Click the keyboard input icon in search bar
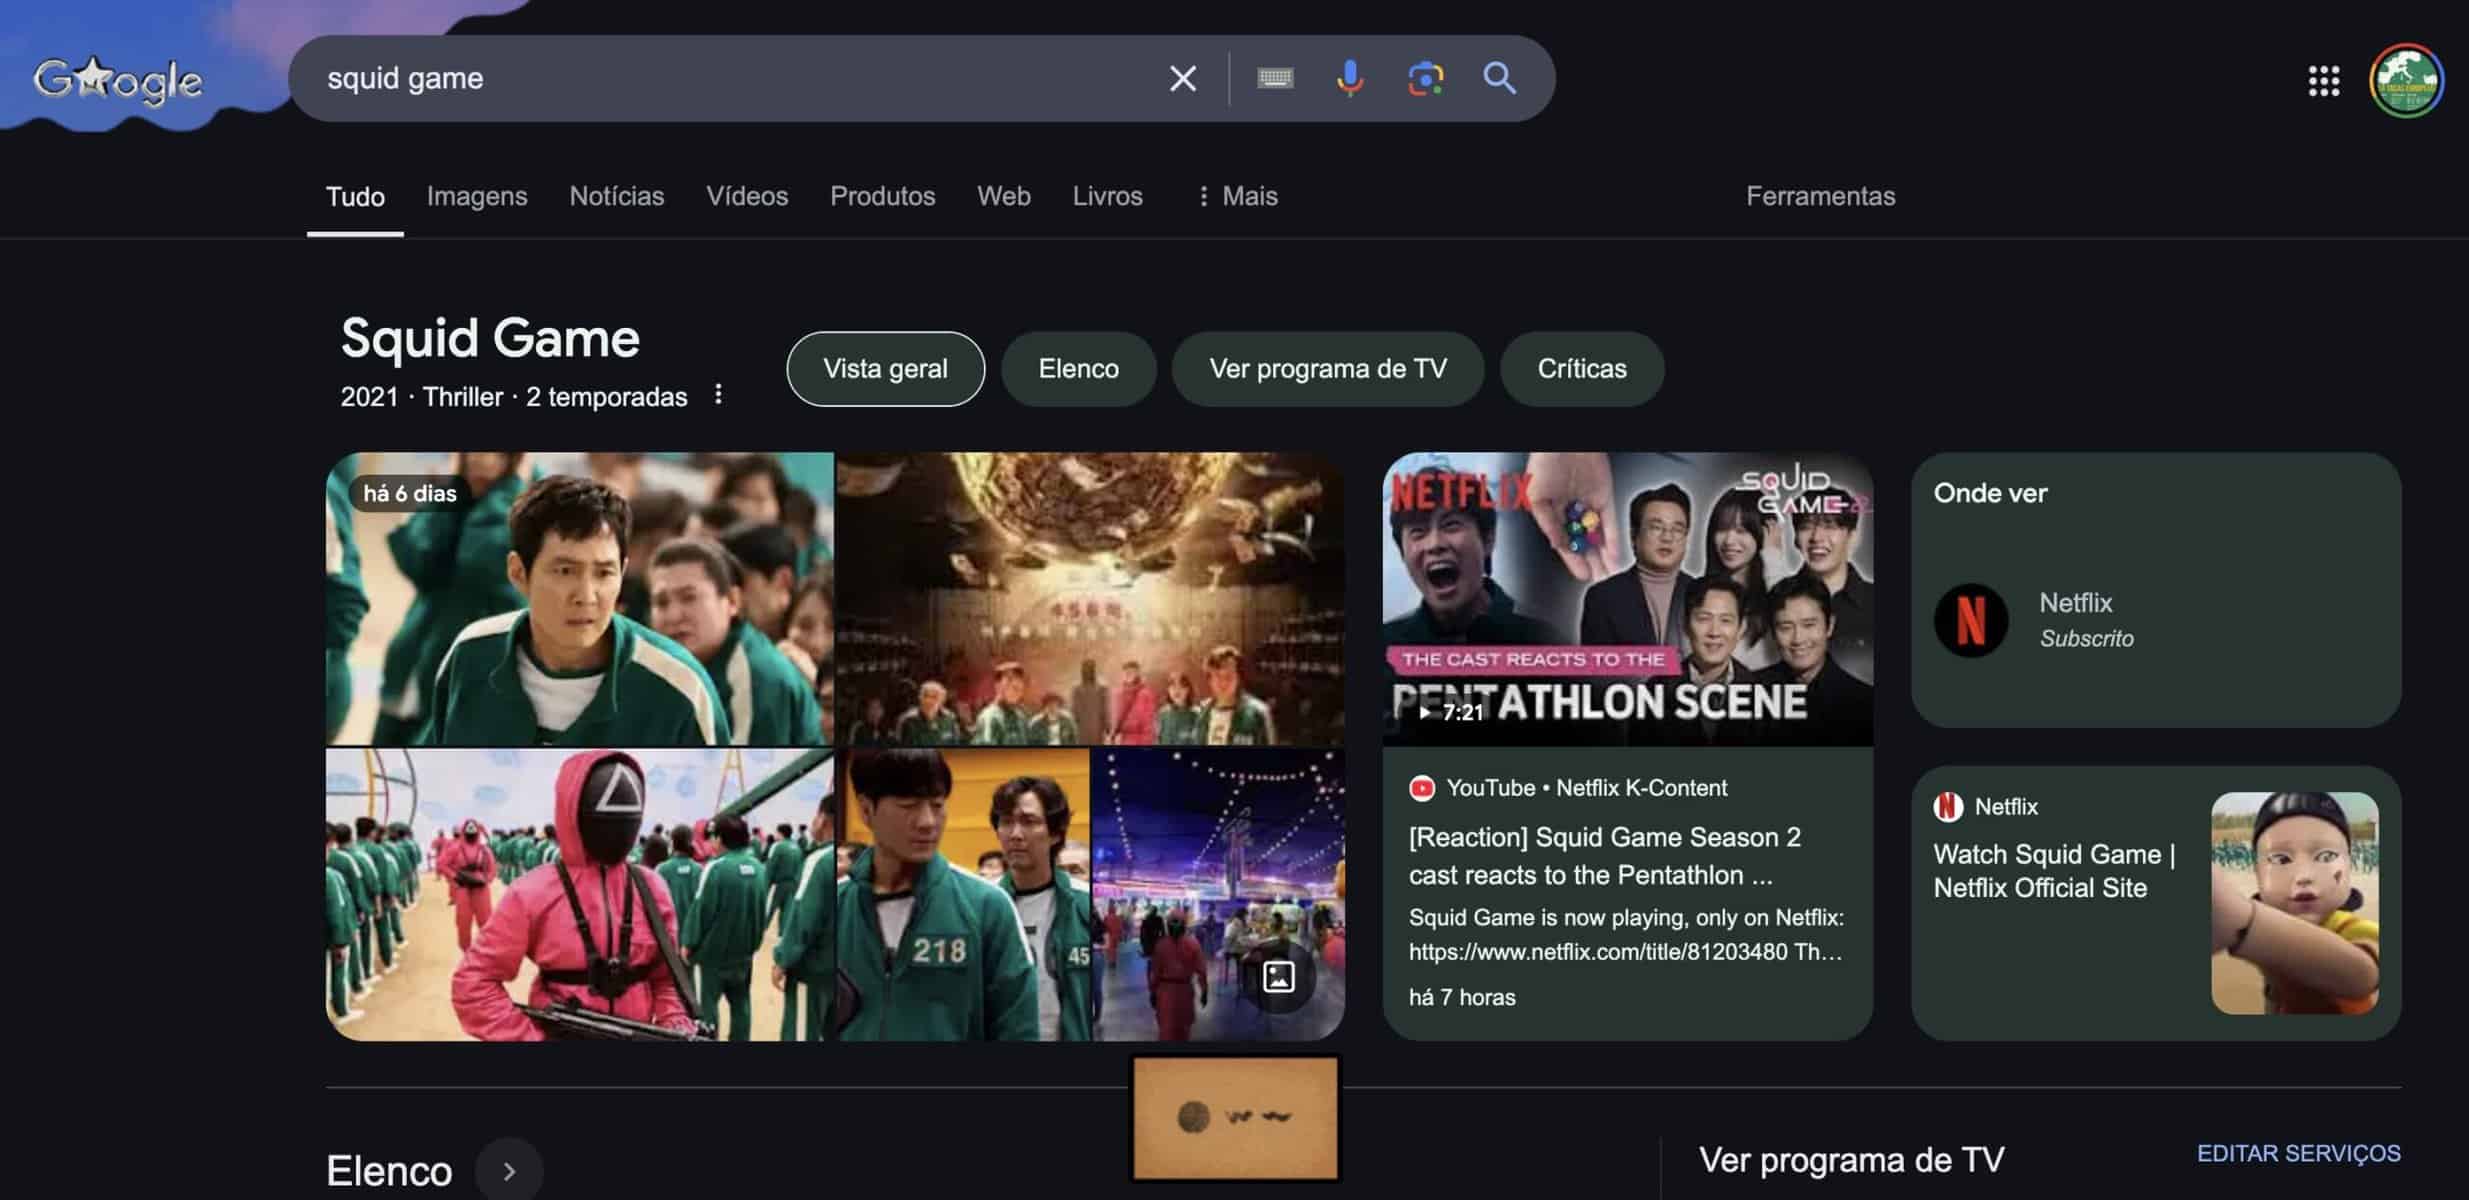 [1272, 77]
